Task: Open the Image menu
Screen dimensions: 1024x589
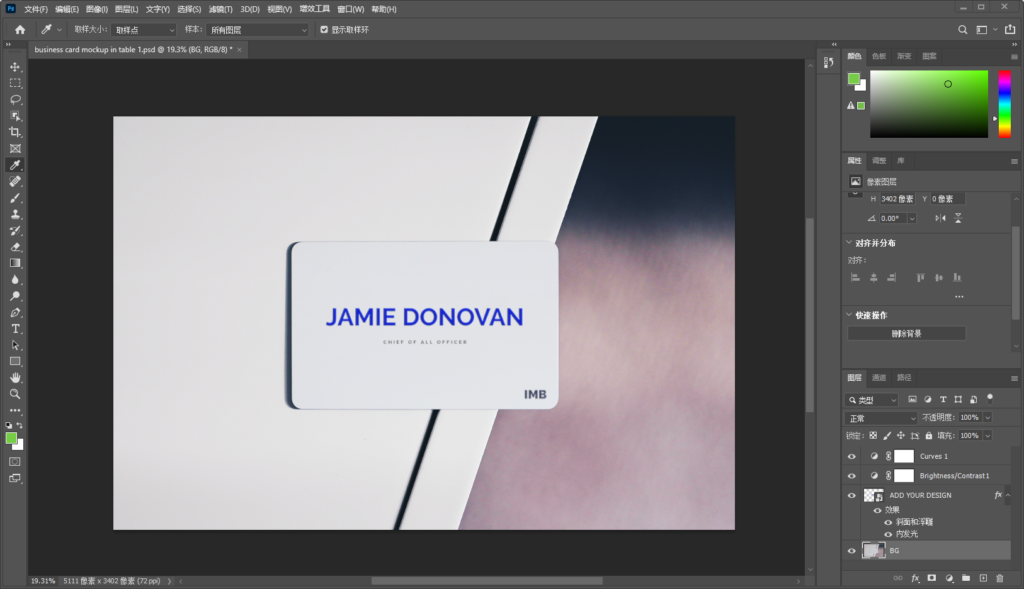Action: (x=97, y=9)
